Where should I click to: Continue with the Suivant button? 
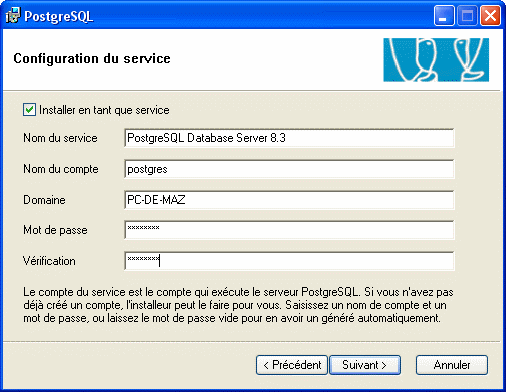point(365,365)
